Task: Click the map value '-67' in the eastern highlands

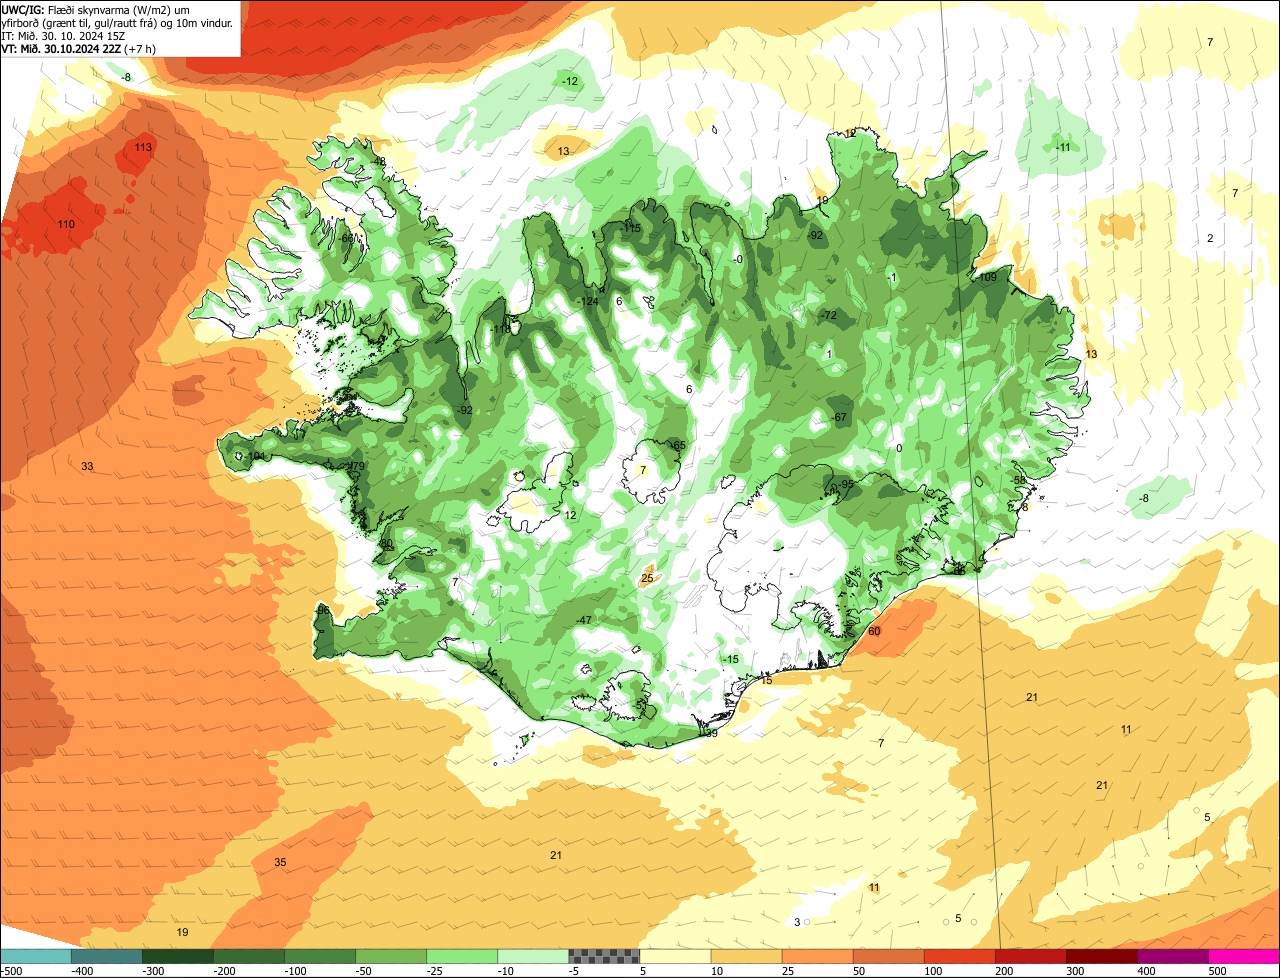Action: pyautogui.click(x=839, y=418)
